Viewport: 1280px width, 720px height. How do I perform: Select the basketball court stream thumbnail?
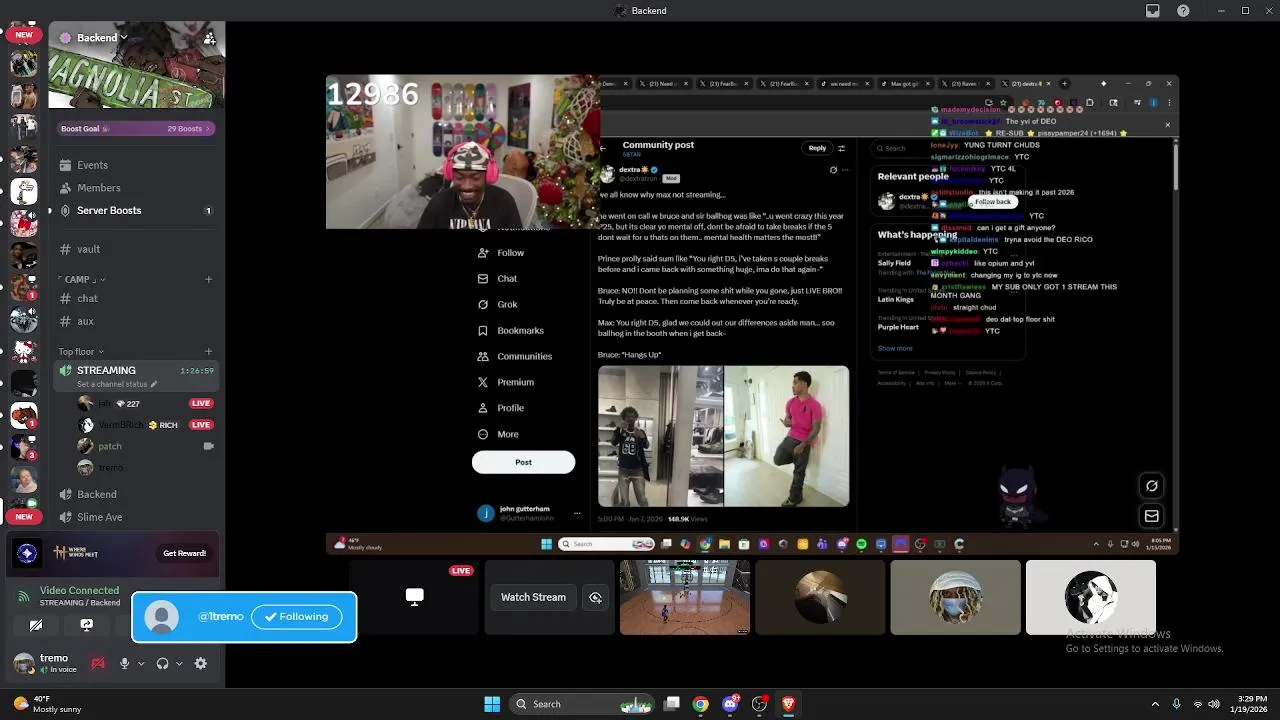(685, 597)
